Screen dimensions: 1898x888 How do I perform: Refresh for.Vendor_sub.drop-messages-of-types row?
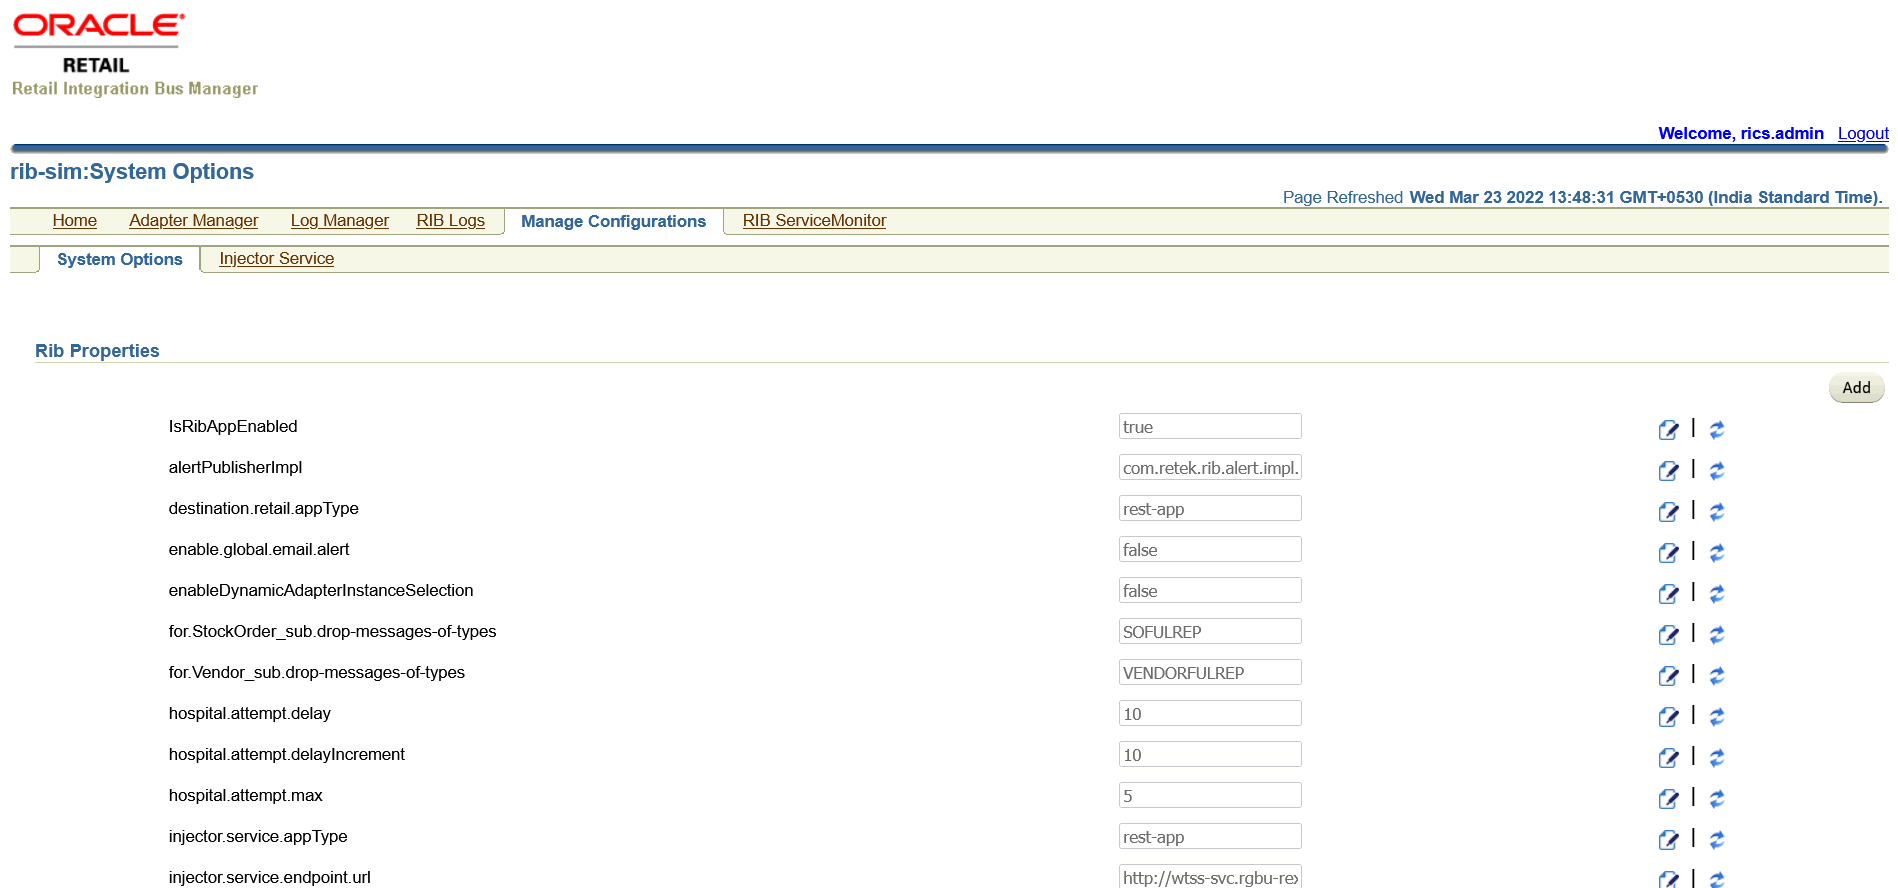coord(1717,676)
